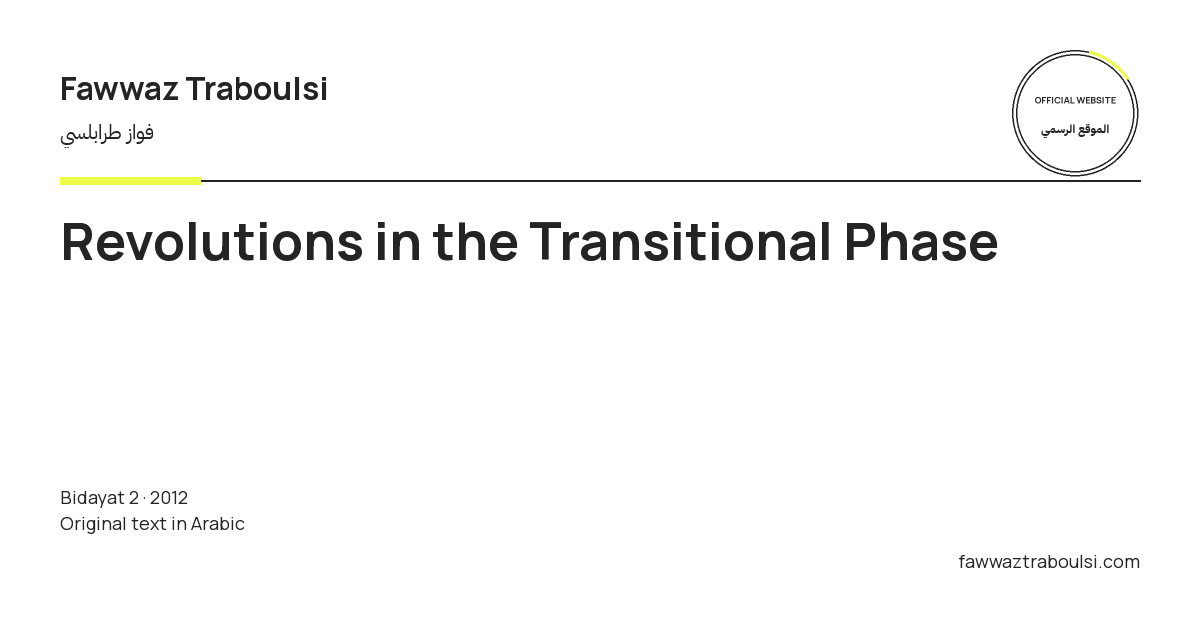The height and width of the screenshot is (630, 1200).
Task: Click the Arabic name "فواز طرابلسي"
Action: click(107, 133)
